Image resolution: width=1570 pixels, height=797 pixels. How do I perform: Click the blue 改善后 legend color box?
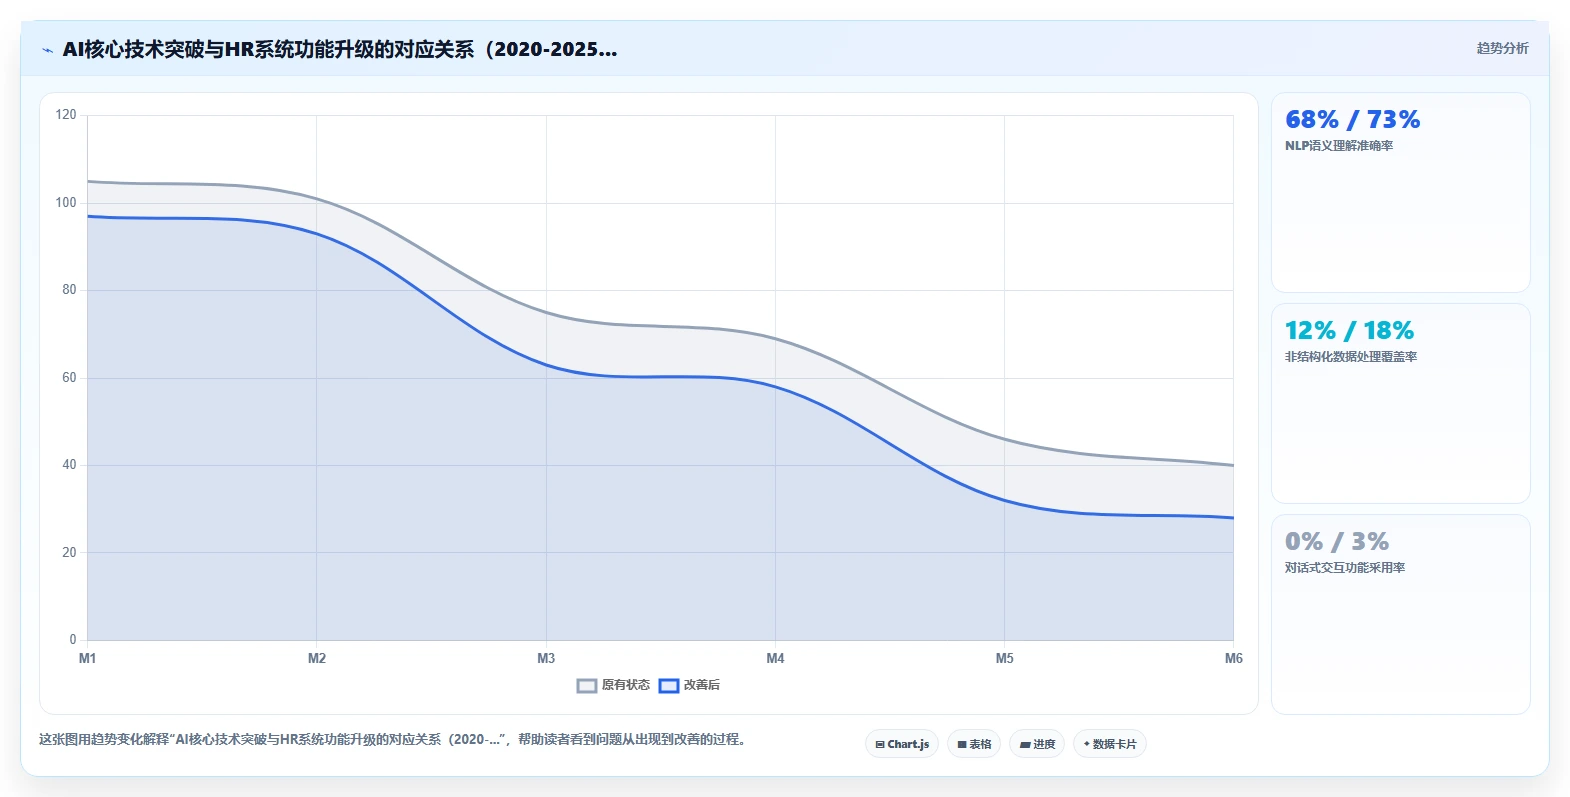click(668, 685)
